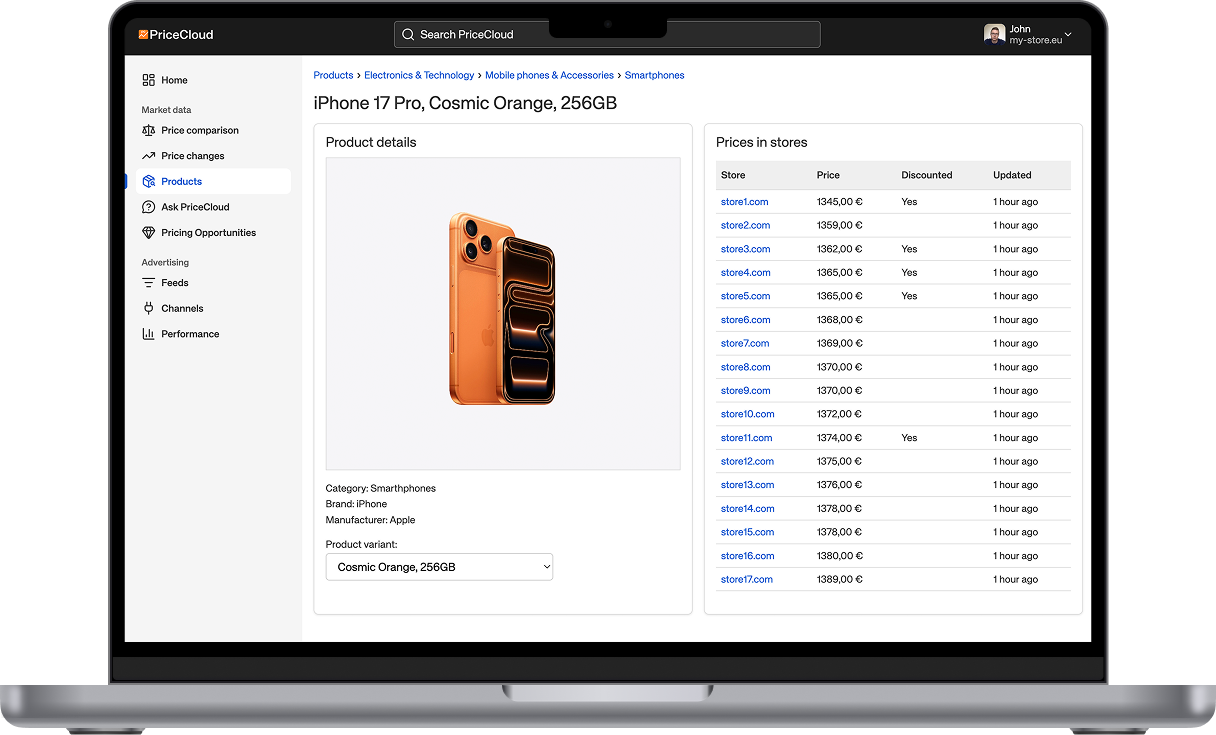Click the Channels plug icon
This screenshot has width=1216, height=735.
[x=148, y=309]
